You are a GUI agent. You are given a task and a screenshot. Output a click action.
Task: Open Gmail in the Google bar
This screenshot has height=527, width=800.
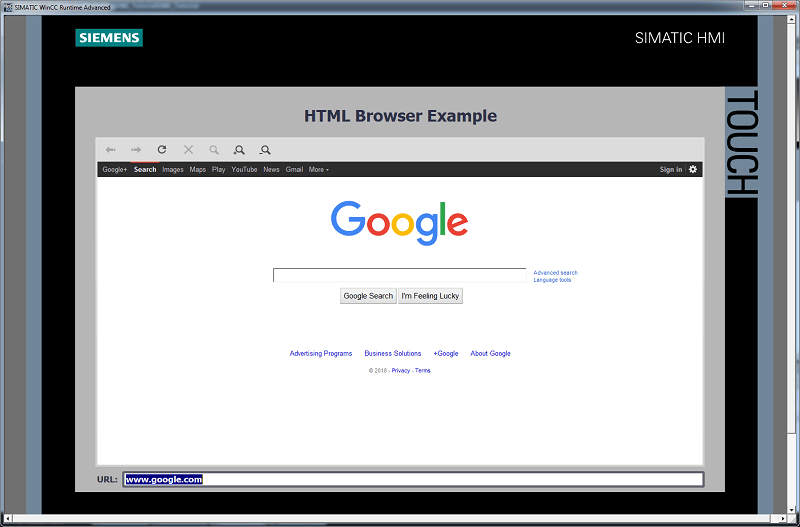[x=294, y=169]
